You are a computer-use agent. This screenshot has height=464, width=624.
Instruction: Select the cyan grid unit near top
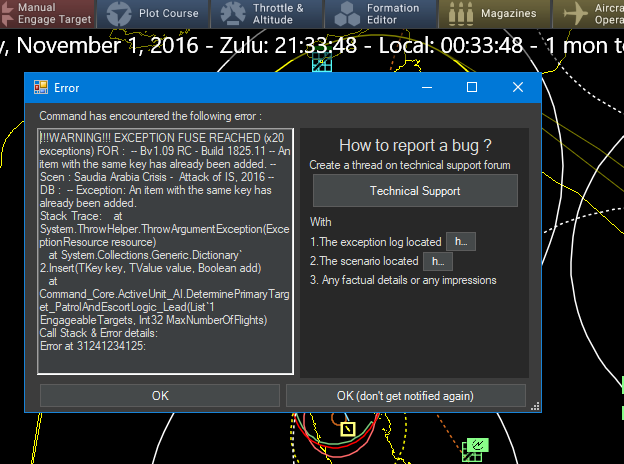tap(322, 62)
